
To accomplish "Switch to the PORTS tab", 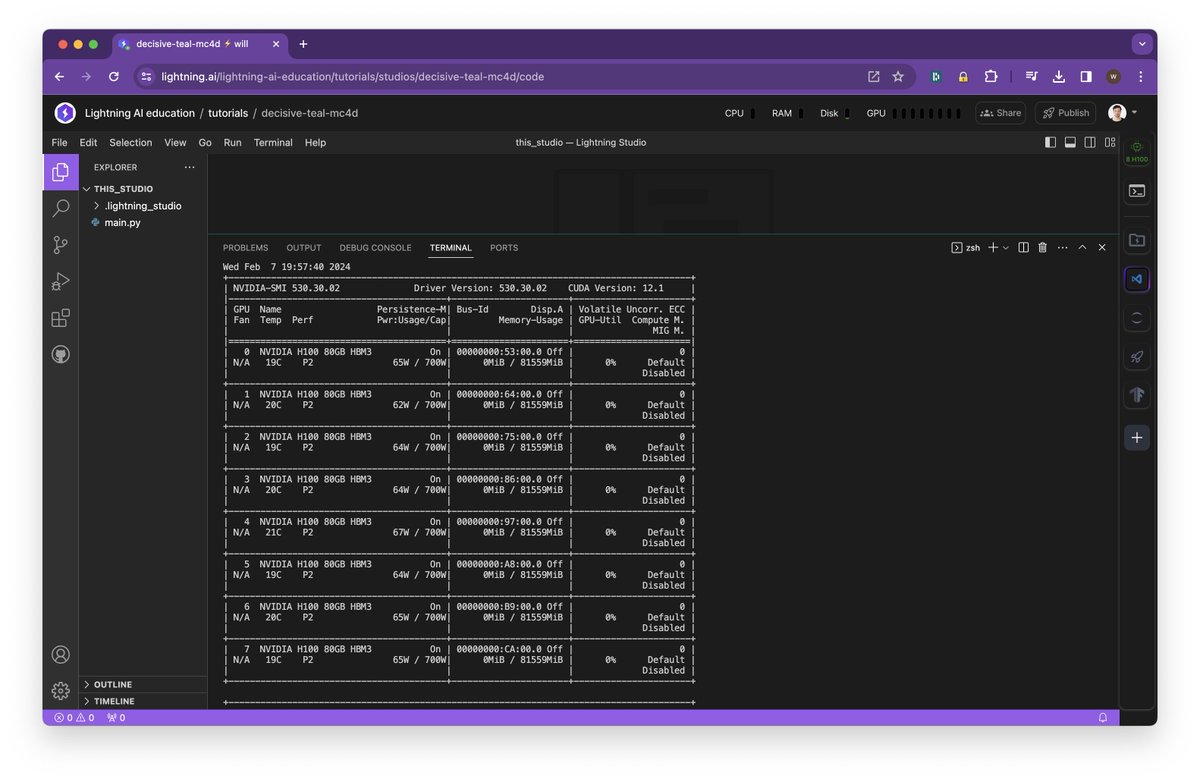I will point(504,247).
